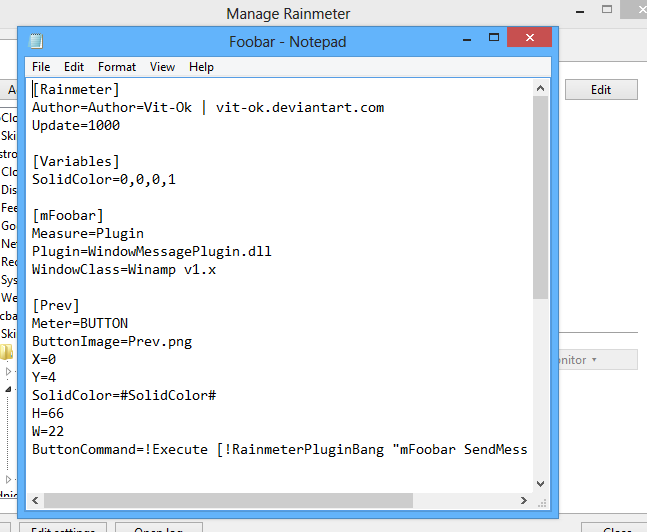Click the horizontal scrollbar thumb

pos(228,501)
